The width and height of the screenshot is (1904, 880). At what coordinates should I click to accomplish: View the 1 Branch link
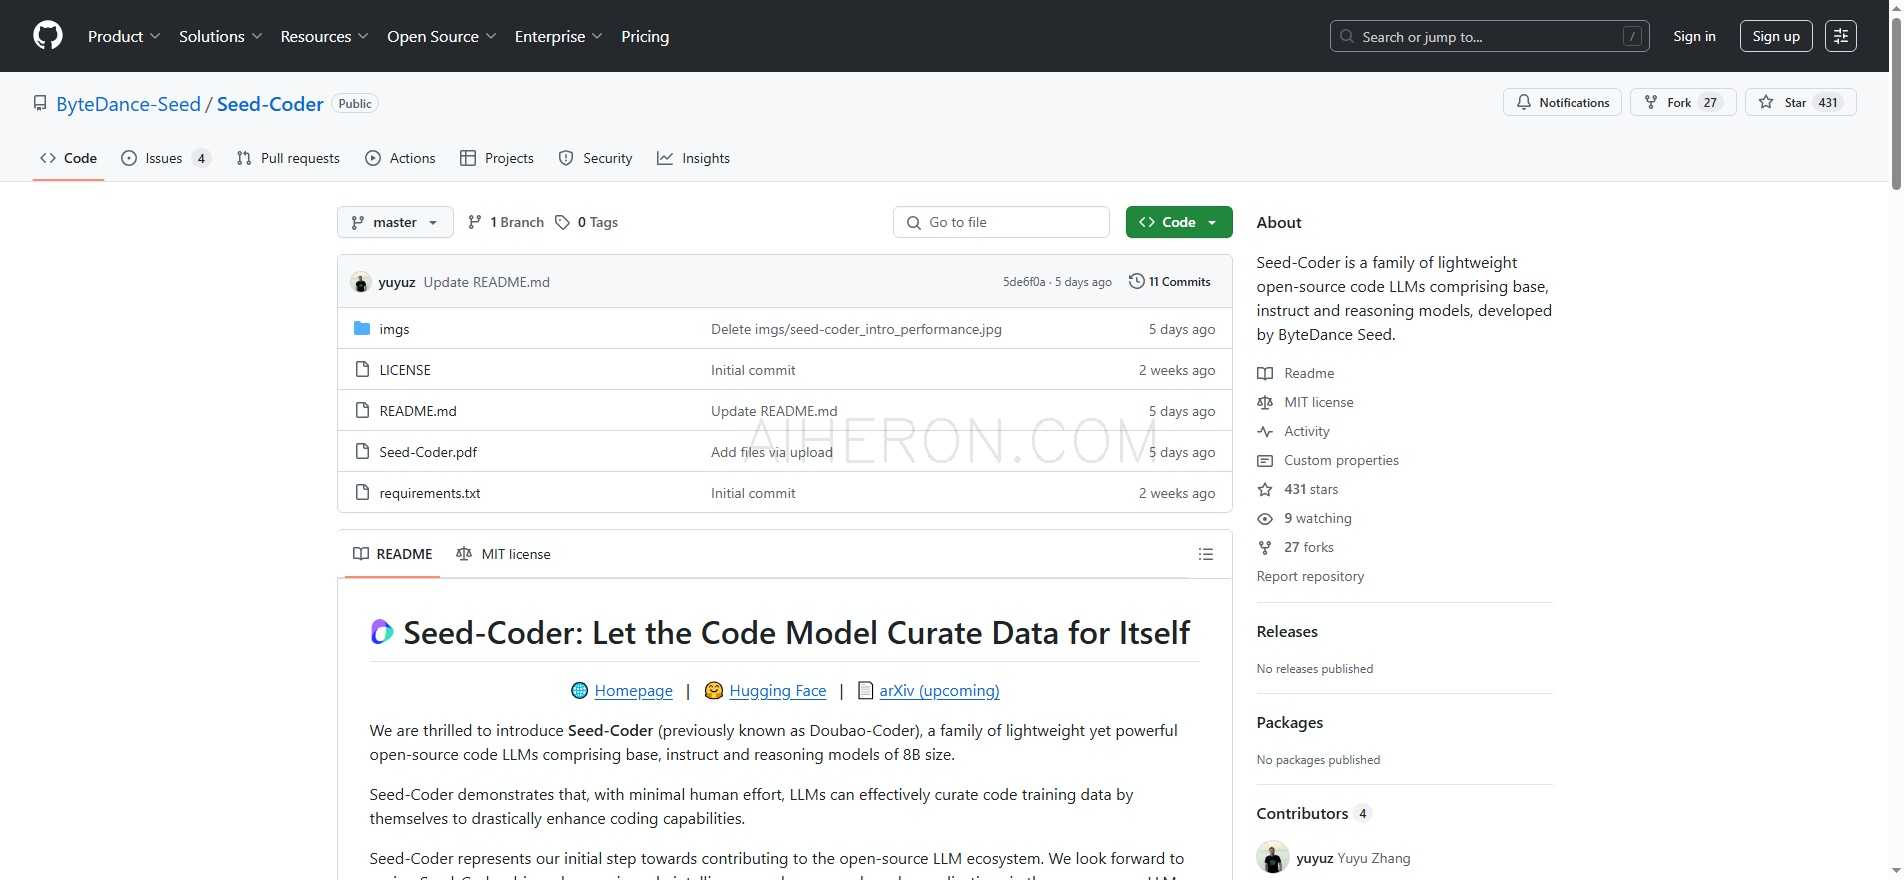pos(506,222)
